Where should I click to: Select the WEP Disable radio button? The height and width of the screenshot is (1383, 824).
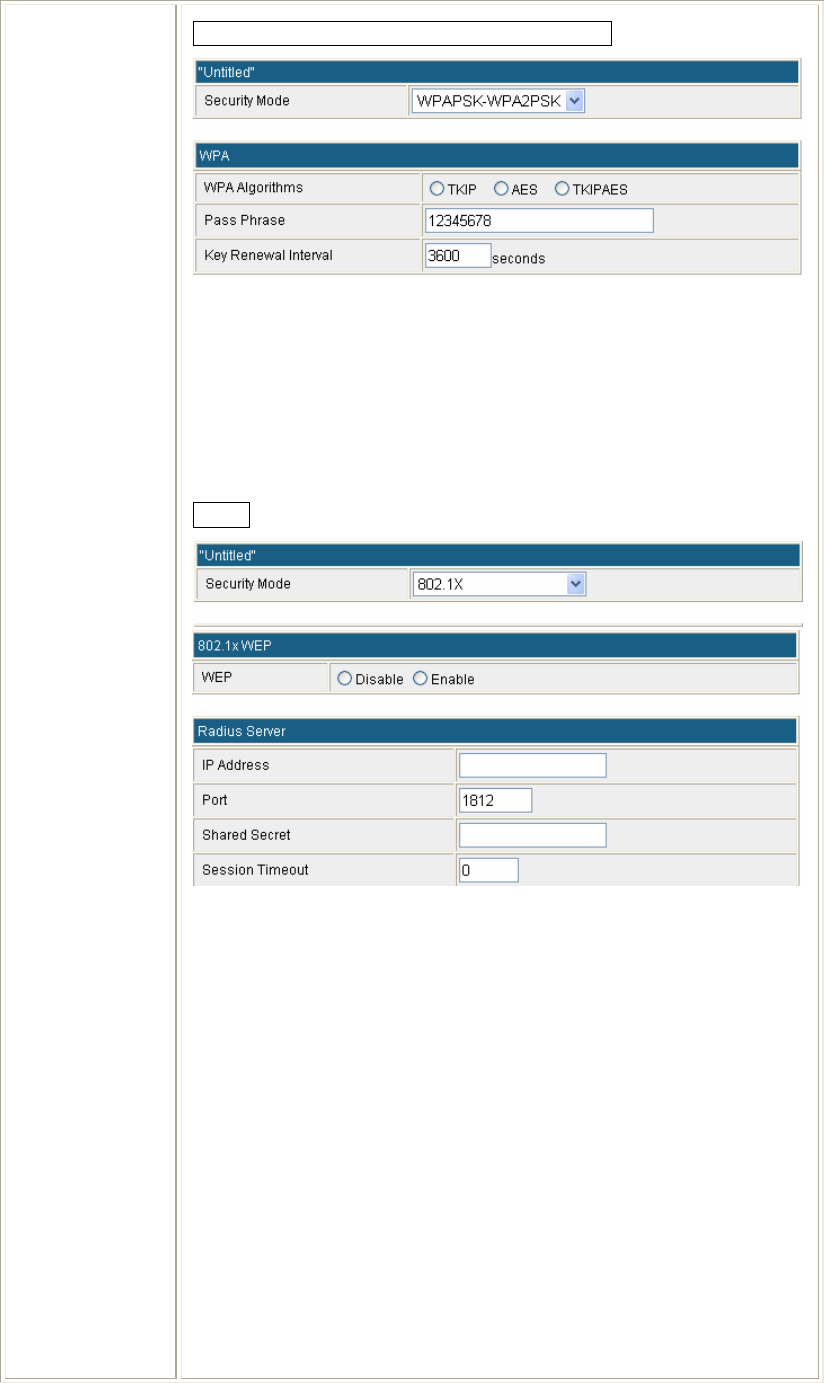345,679
